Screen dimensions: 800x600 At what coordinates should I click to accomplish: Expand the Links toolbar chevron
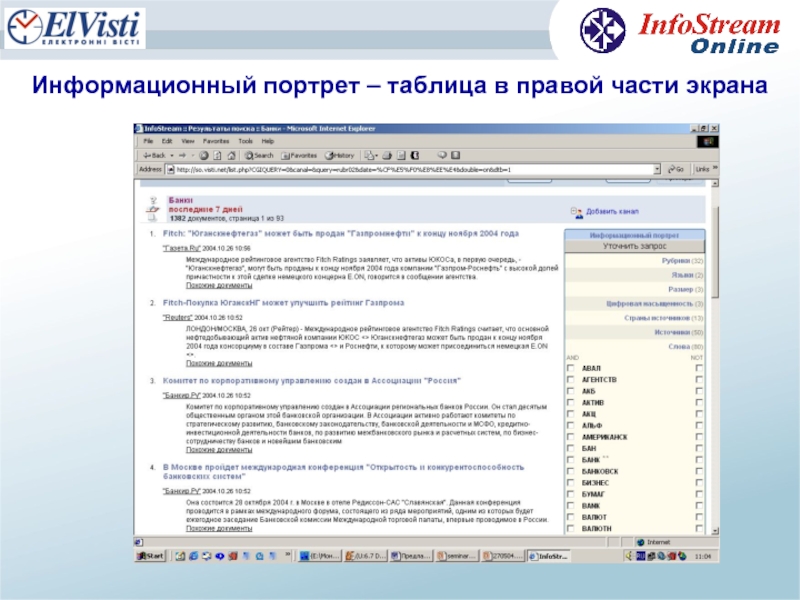pos(715,168)
